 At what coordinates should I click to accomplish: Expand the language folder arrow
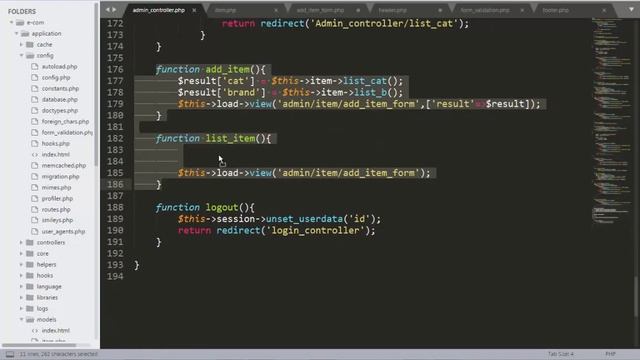(21, 287)
